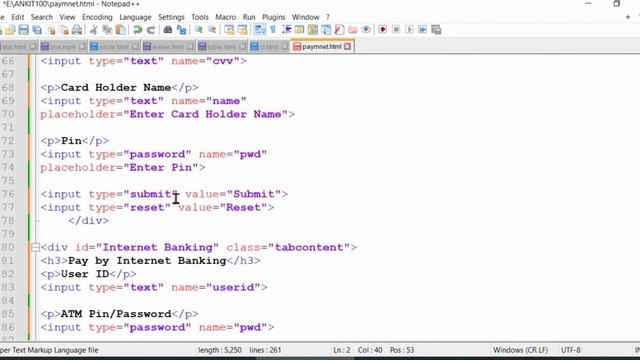Click the Close All toolbar icon
This screenshot has width=640, height=360.
pyautogui.click(x=64, y=30)
